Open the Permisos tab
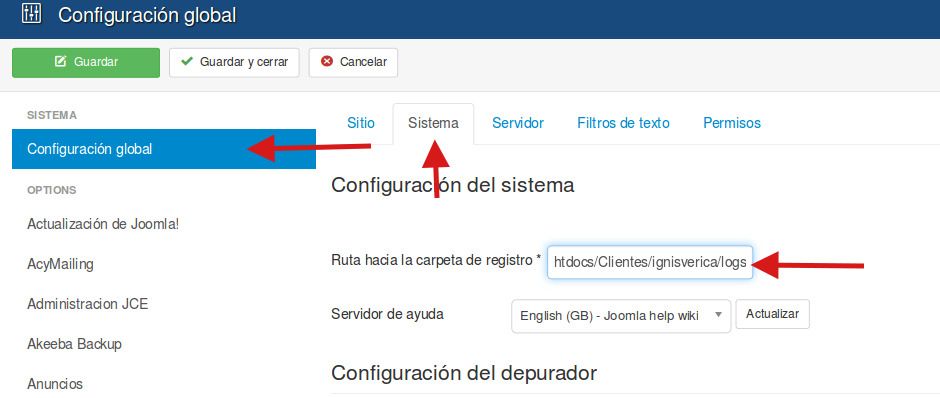The height and width of the screenshot is (398, 940). (732, 123)
